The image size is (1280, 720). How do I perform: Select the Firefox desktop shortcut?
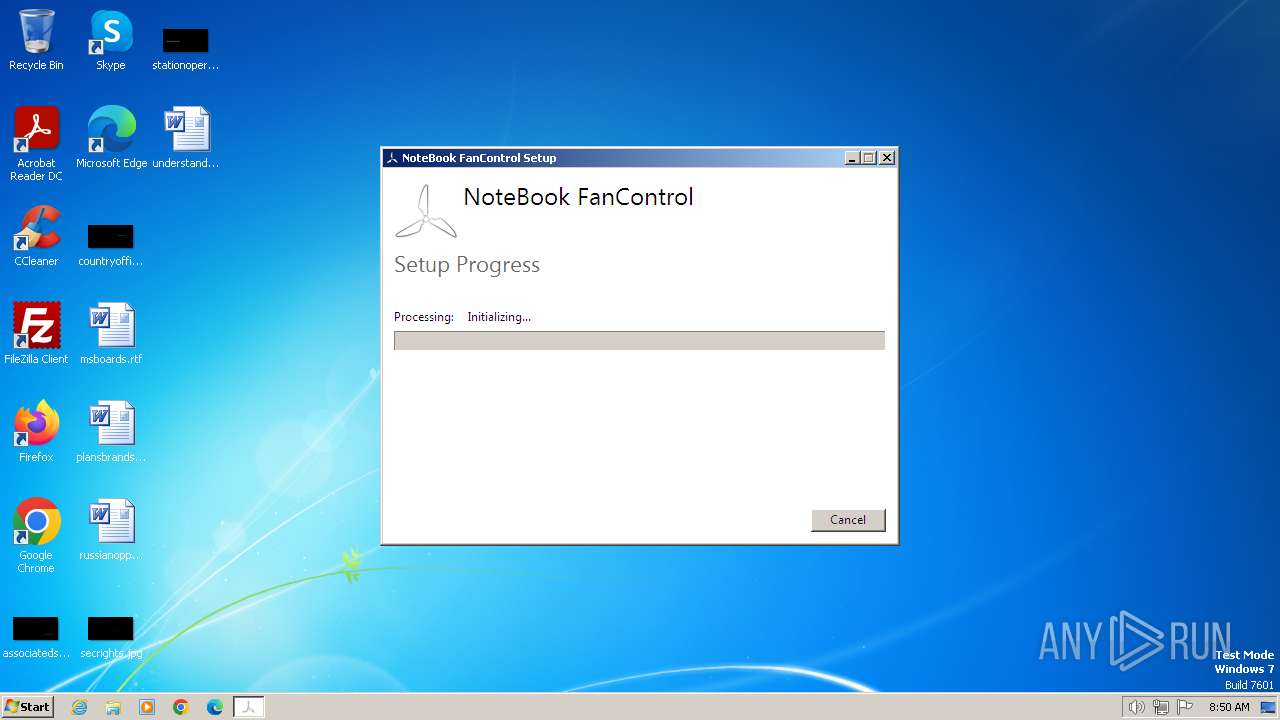[x=36, y=432]
